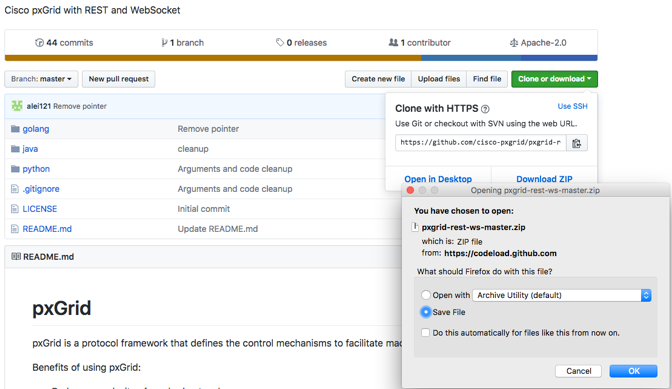Image resolution: width=672 pixels, height=389 pixels.
Task: Copy clone URL with clipboard icon
Action: (577, 143)
